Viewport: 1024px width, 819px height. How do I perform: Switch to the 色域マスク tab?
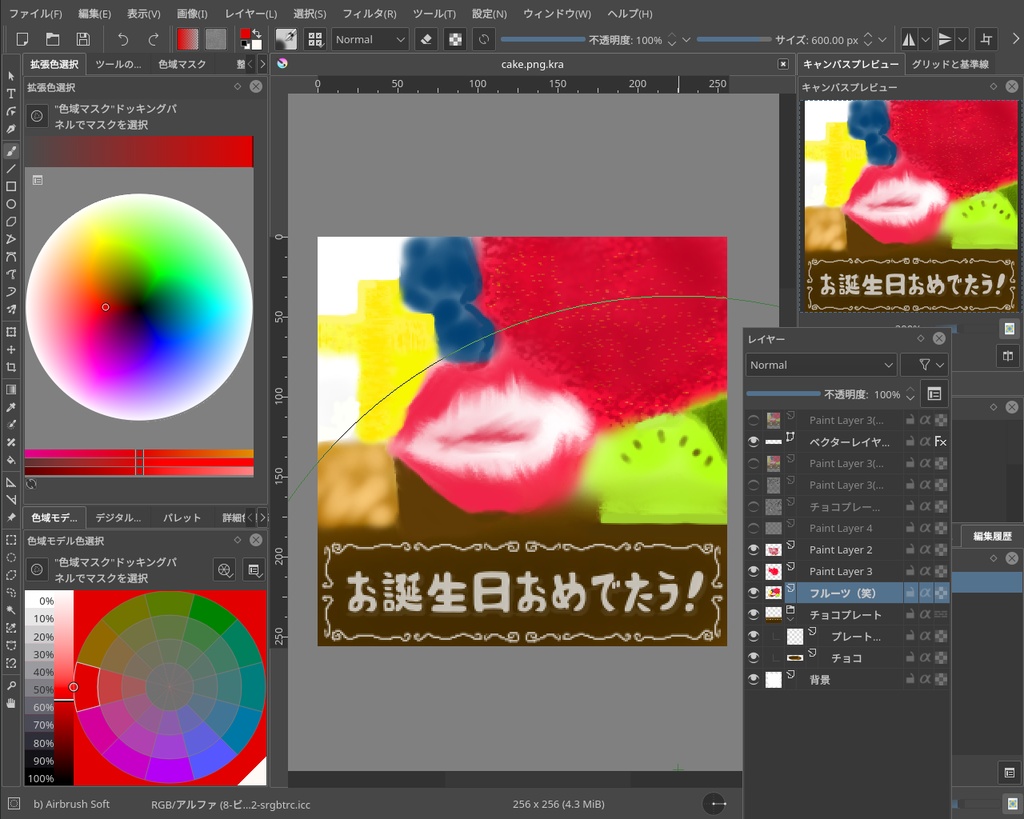point(182,64)
